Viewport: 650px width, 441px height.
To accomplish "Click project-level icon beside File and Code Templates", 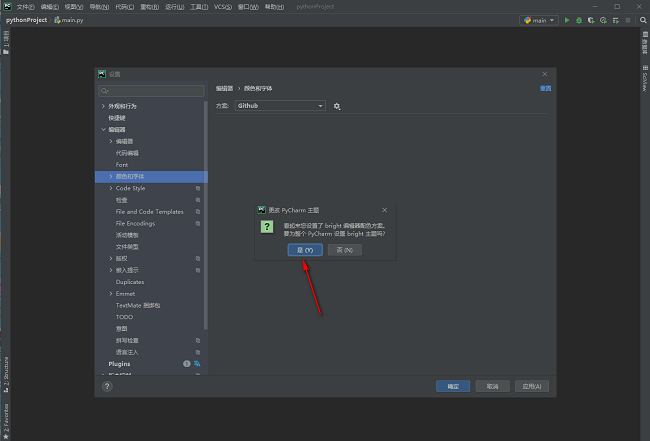I will [198, 211].
